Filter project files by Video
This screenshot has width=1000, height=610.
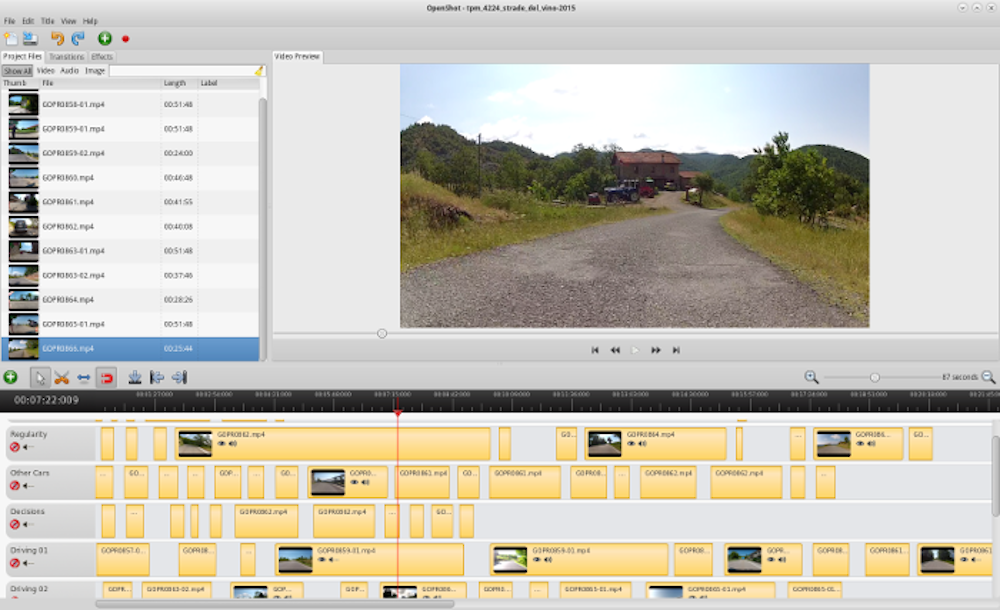pyautogui.click(x=46, y=71)
